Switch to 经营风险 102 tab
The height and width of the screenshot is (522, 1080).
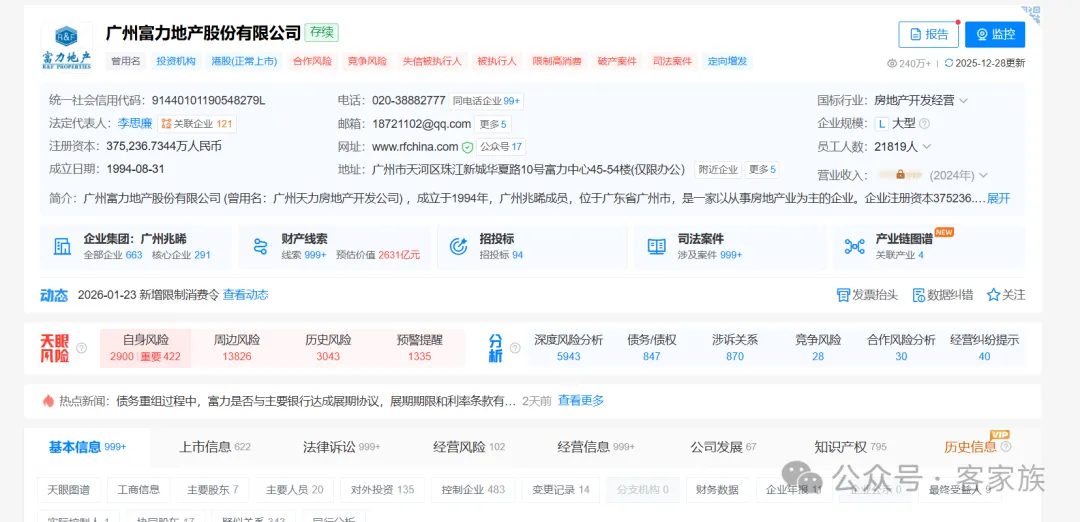pyautogui.click(x=469, y=447)
